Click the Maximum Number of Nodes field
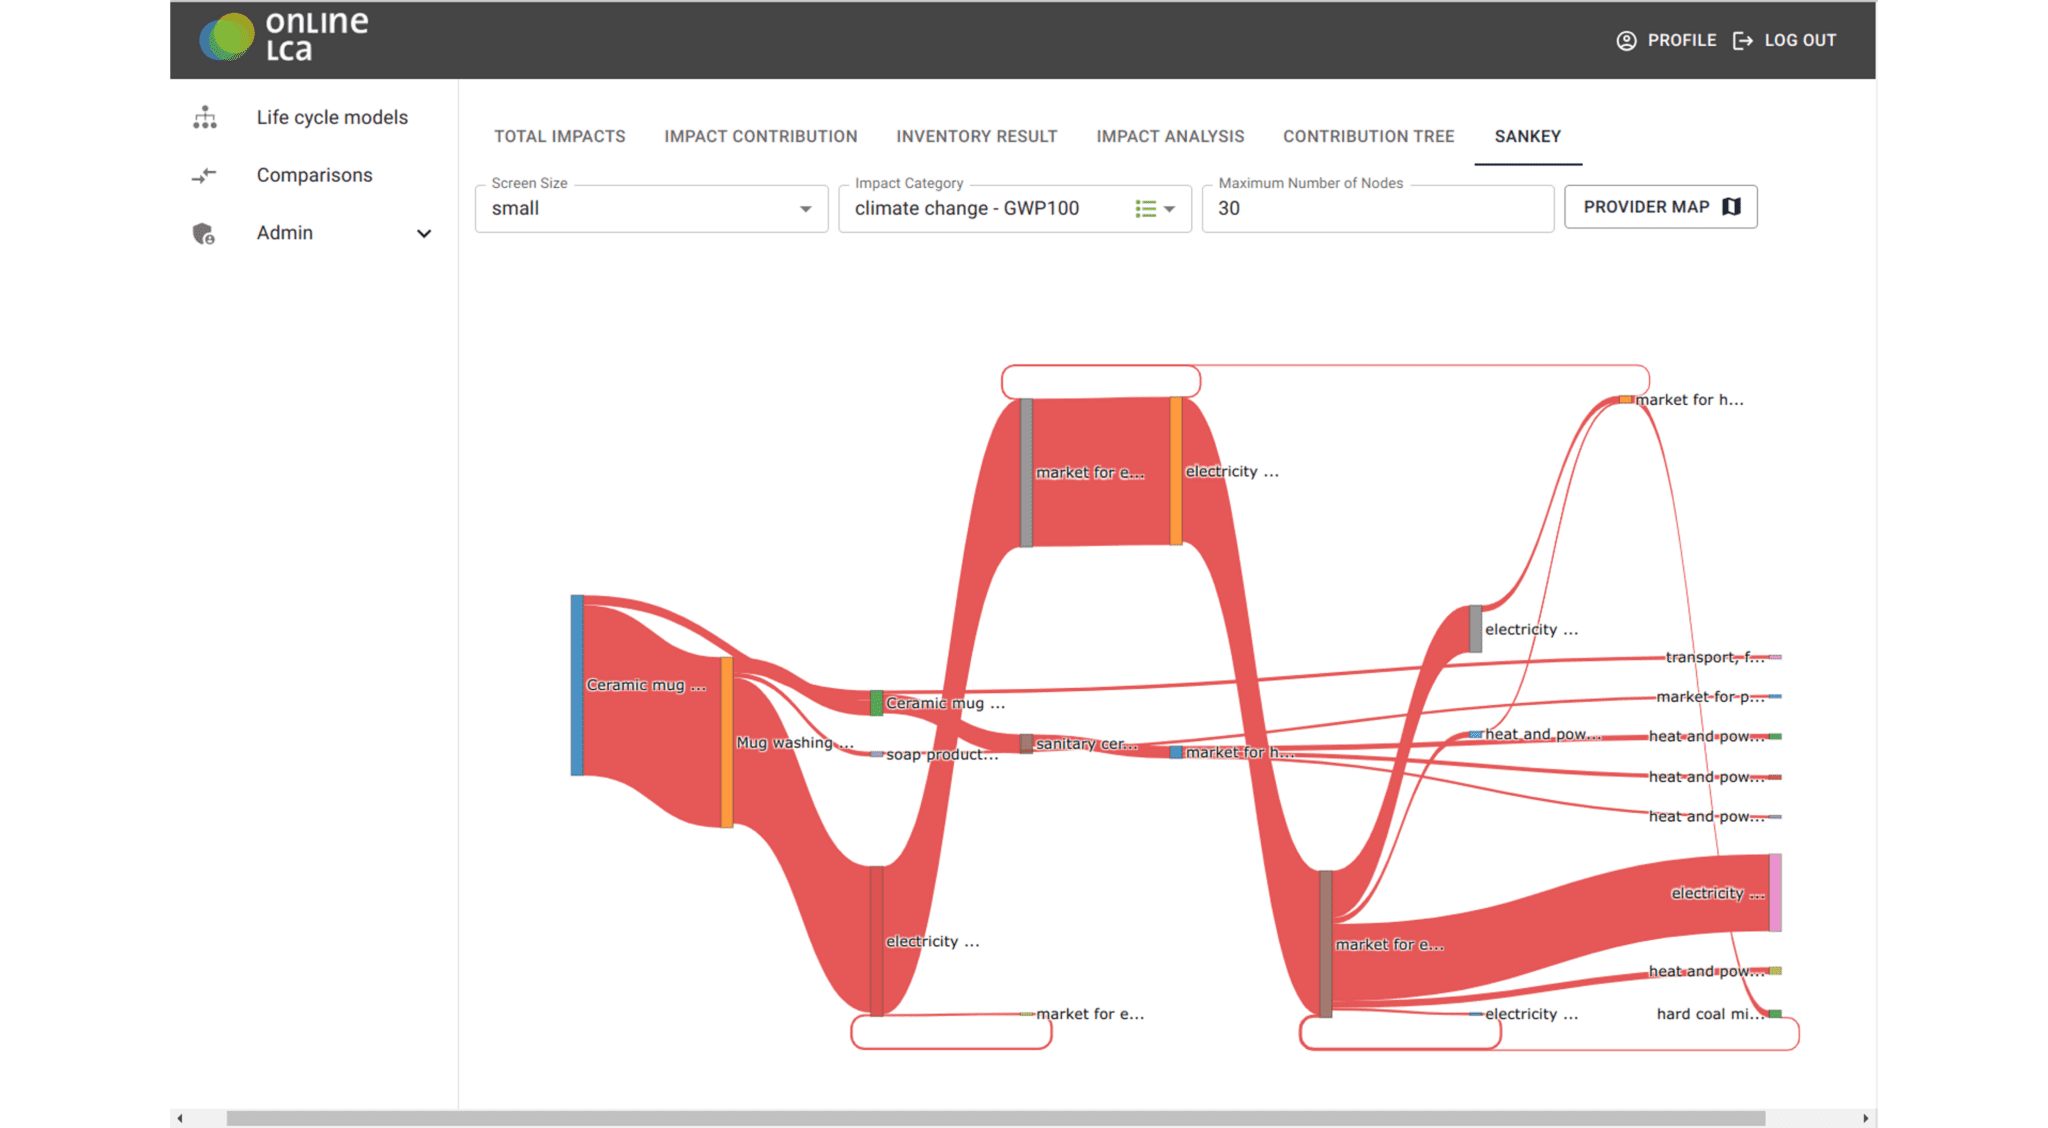Screen dimensions: 2048x1128 [x=1377, y=209]
